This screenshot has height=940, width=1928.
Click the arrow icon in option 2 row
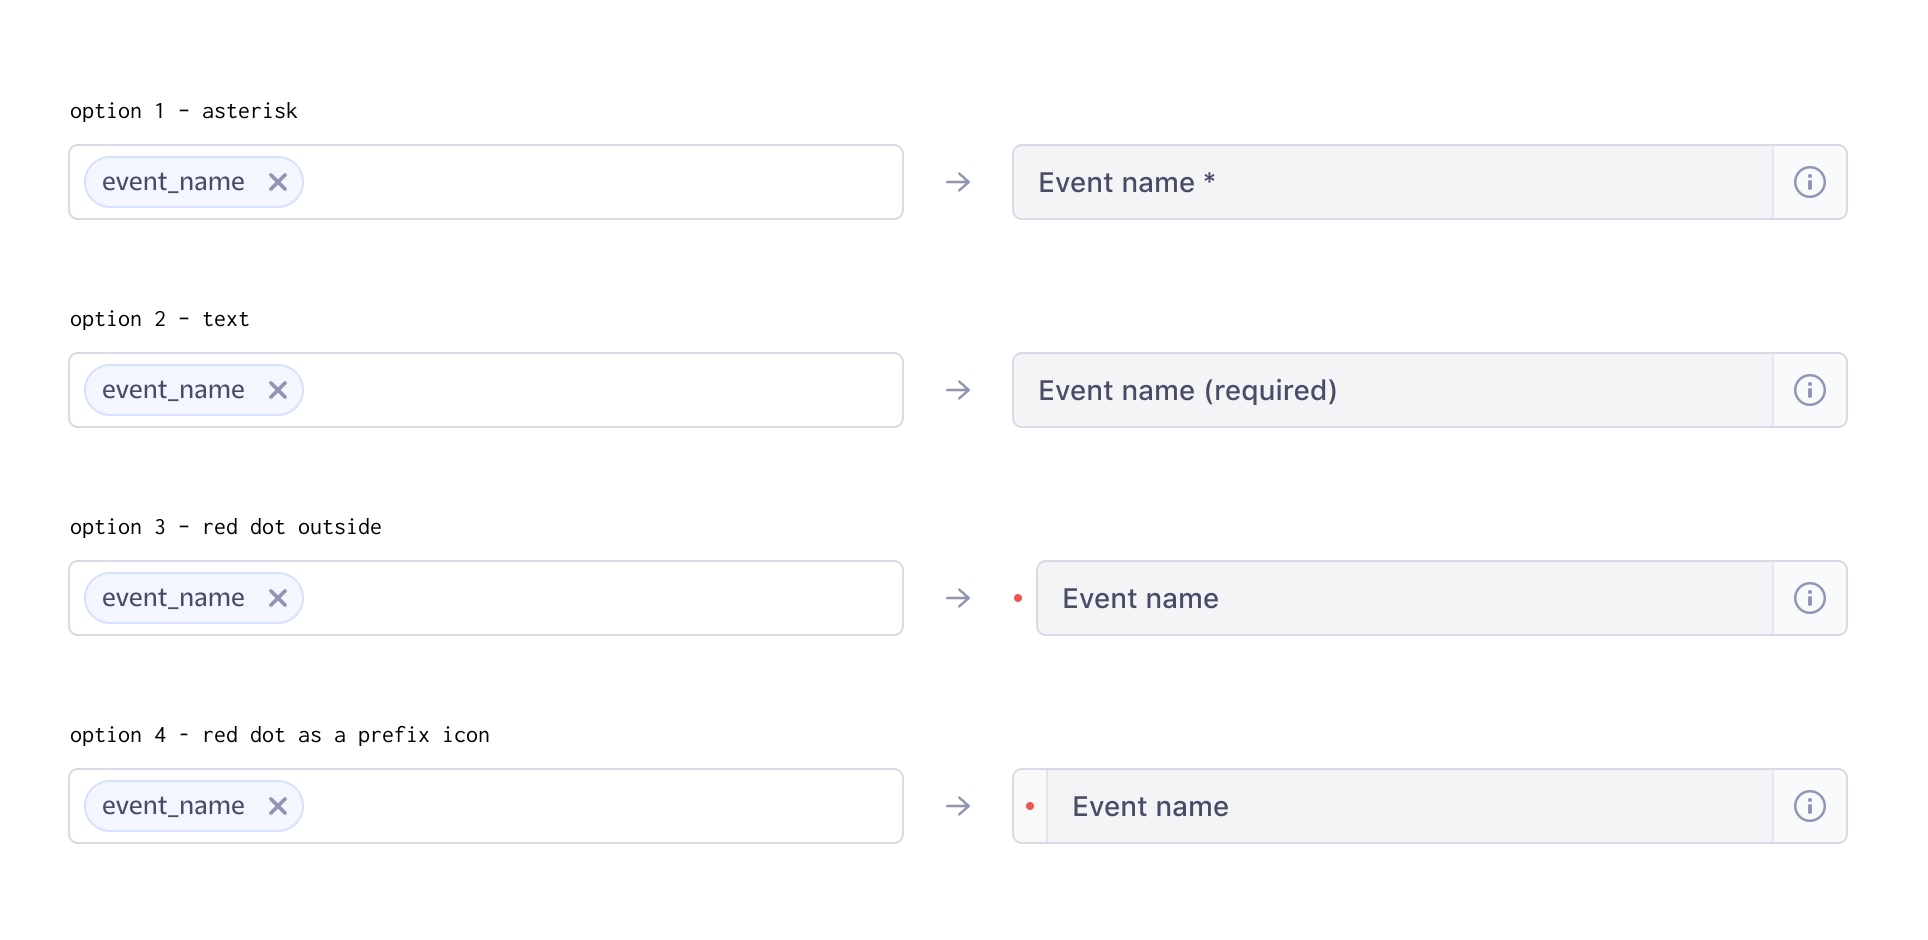coord(958,390)
